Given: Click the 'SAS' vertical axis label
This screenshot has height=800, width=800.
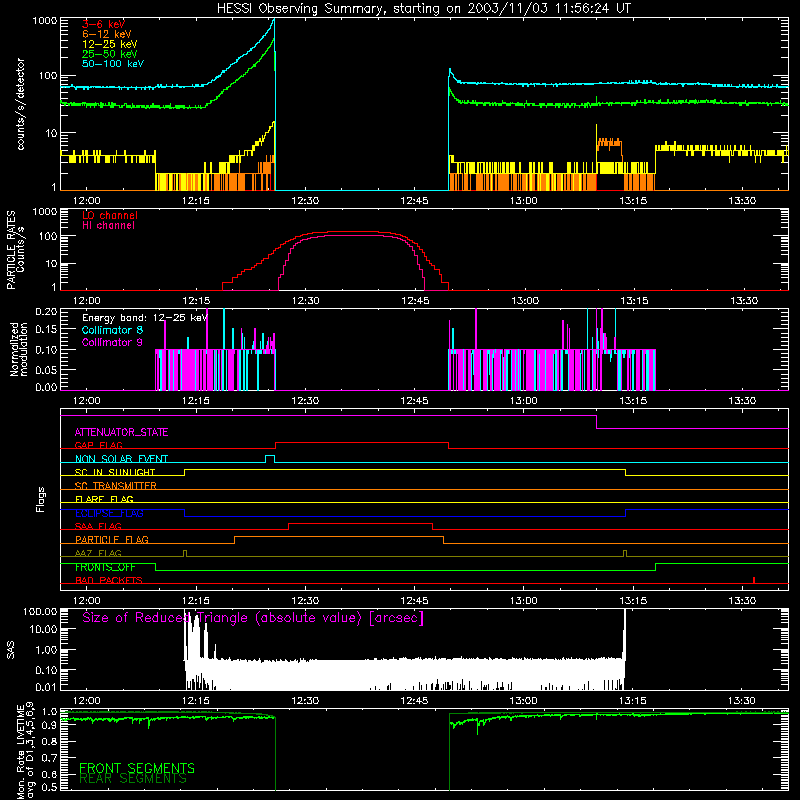Looking at the screenshot, I should (11, 650).
